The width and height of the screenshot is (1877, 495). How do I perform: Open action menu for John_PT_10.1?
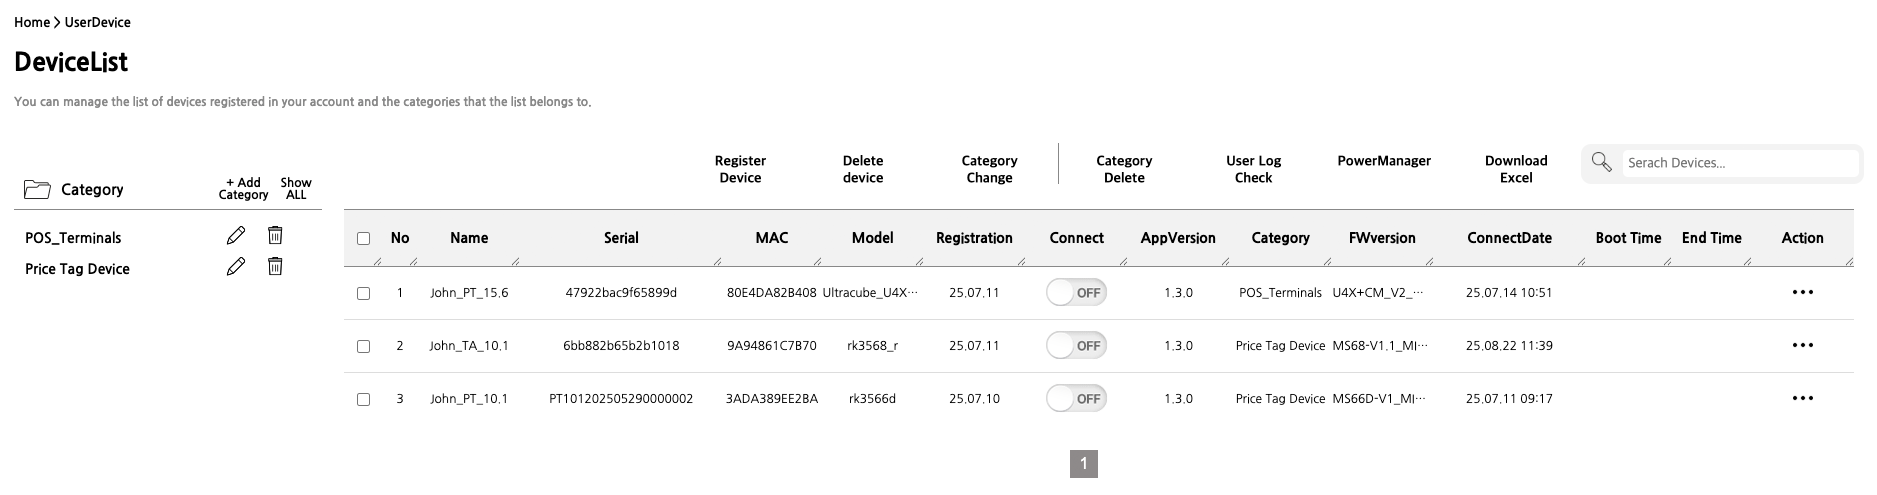tap(1802, 399)
